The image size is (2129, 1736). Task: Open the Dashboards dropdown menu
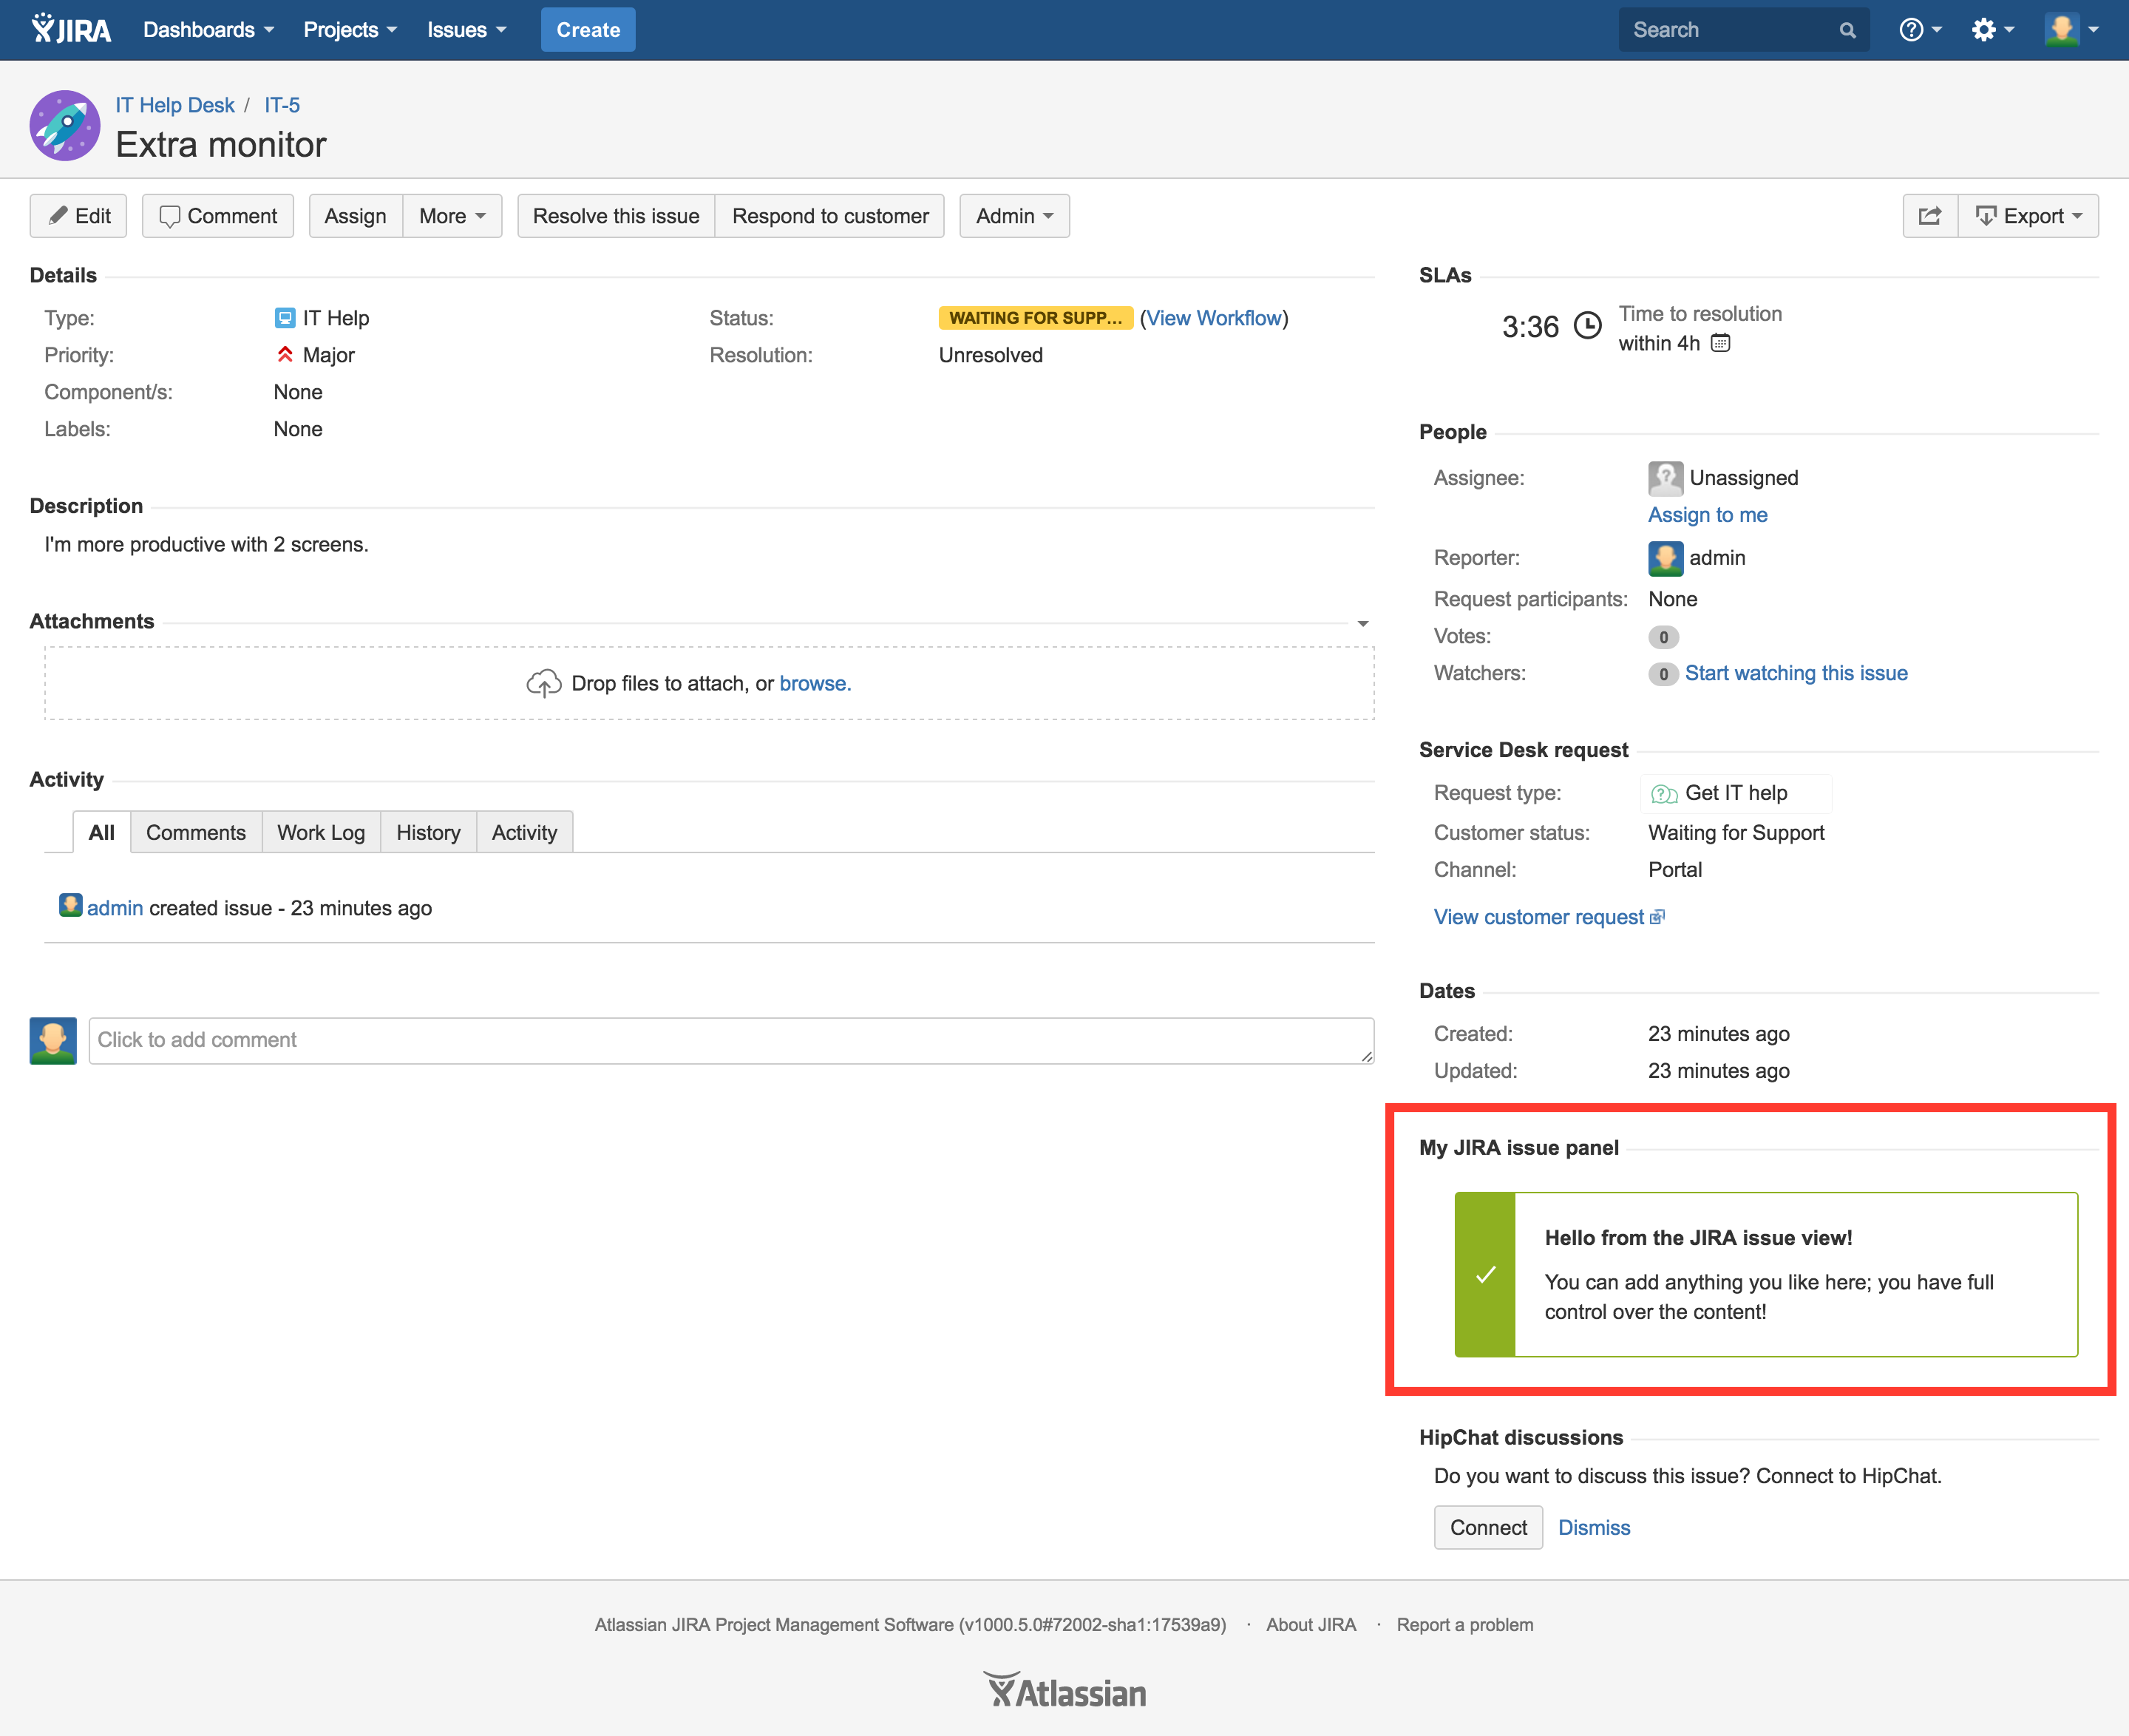(208, 30)
